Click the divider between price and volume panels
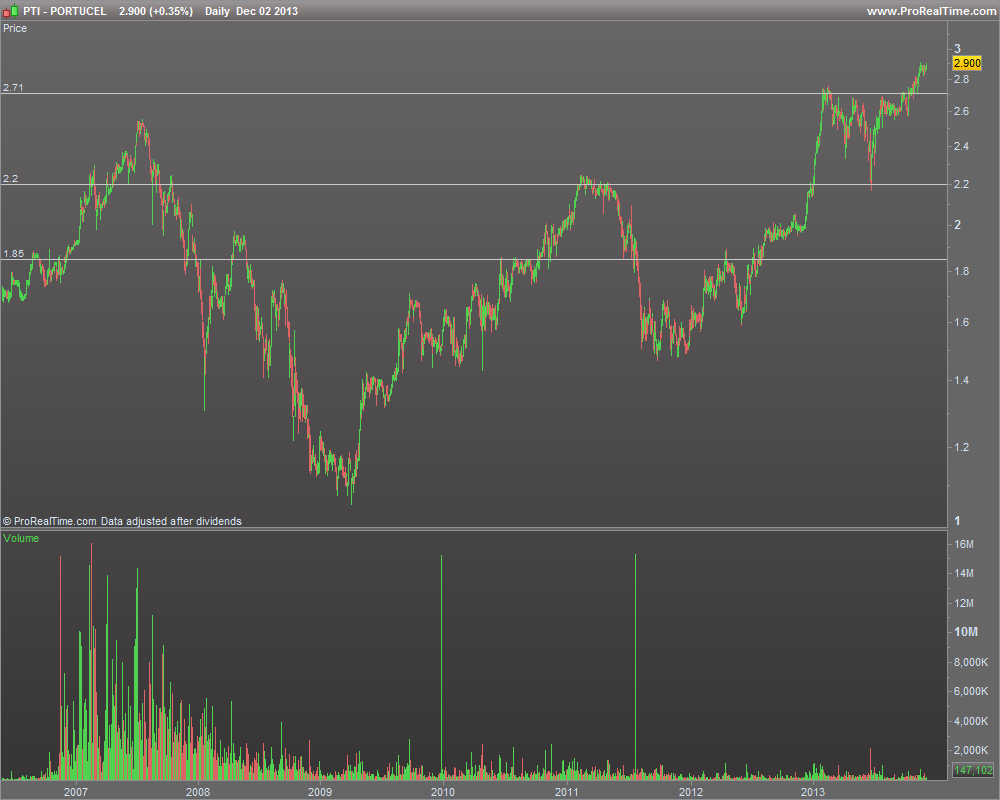 473,529
